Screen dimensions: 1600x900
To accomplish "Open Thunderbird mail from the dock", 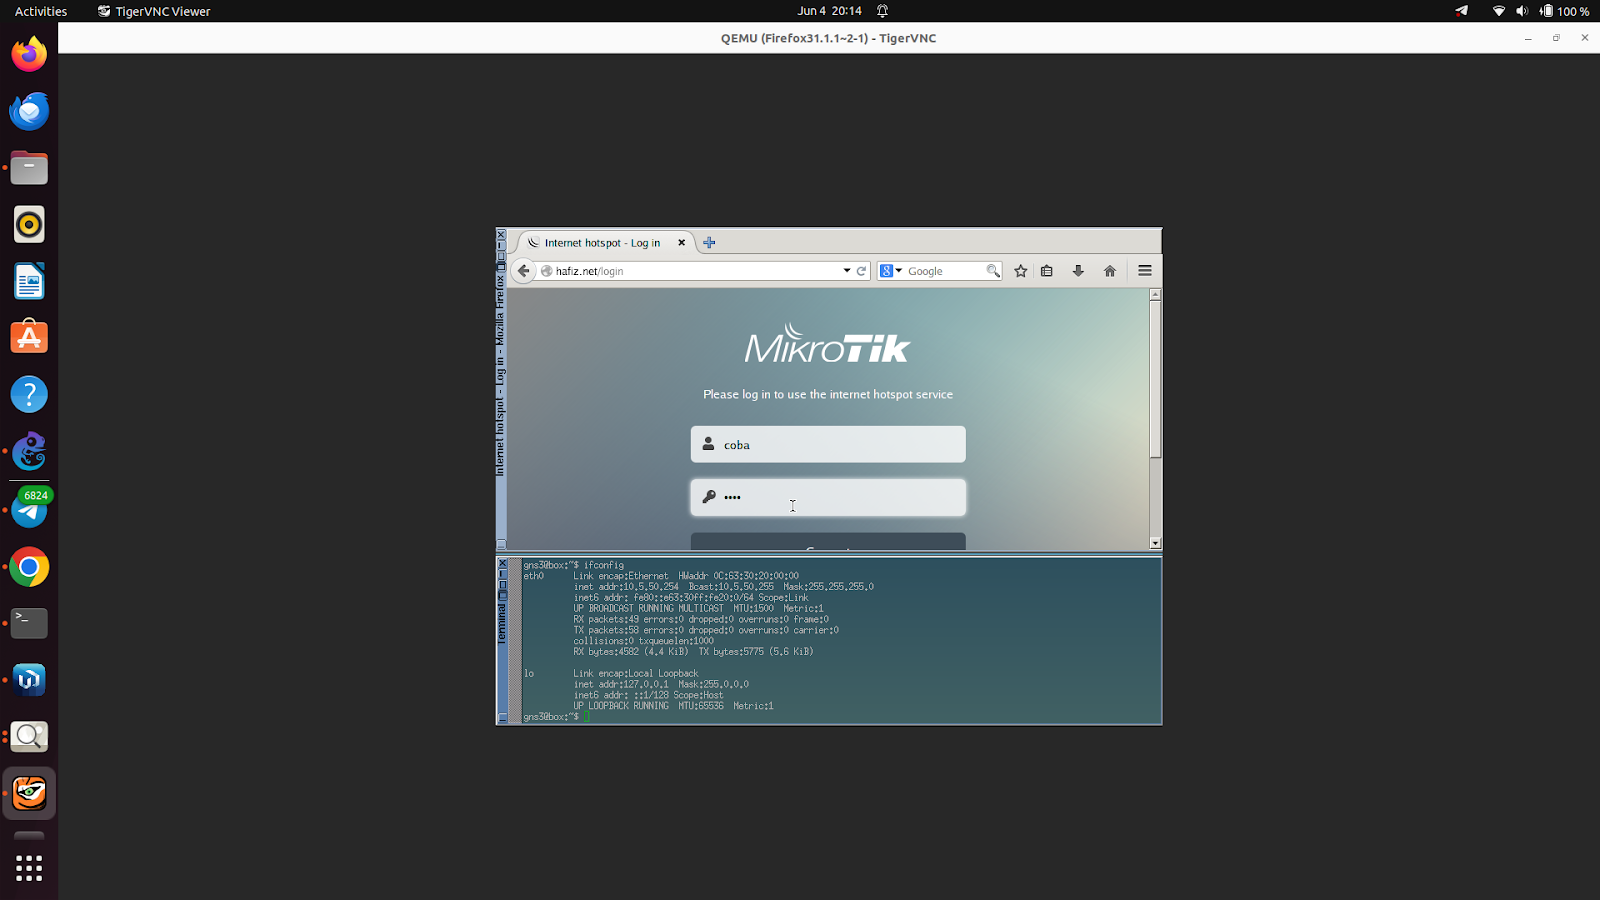I will (29, 111).
